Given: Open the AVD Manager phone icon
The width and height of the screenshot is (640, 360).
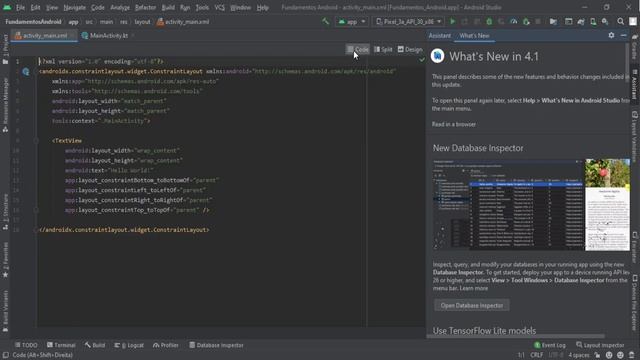Looking at the screenshot, I should pos(593,22).
